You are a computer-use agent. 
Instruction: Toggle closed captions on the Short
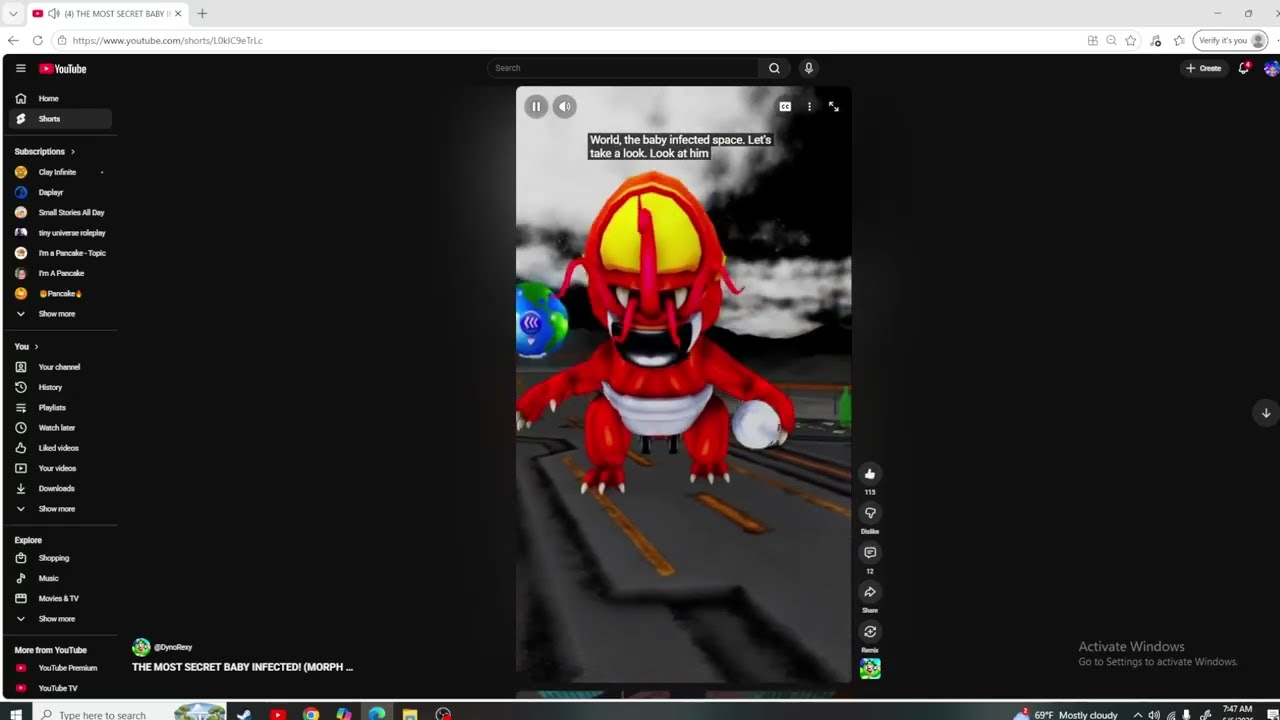point(785,106)
